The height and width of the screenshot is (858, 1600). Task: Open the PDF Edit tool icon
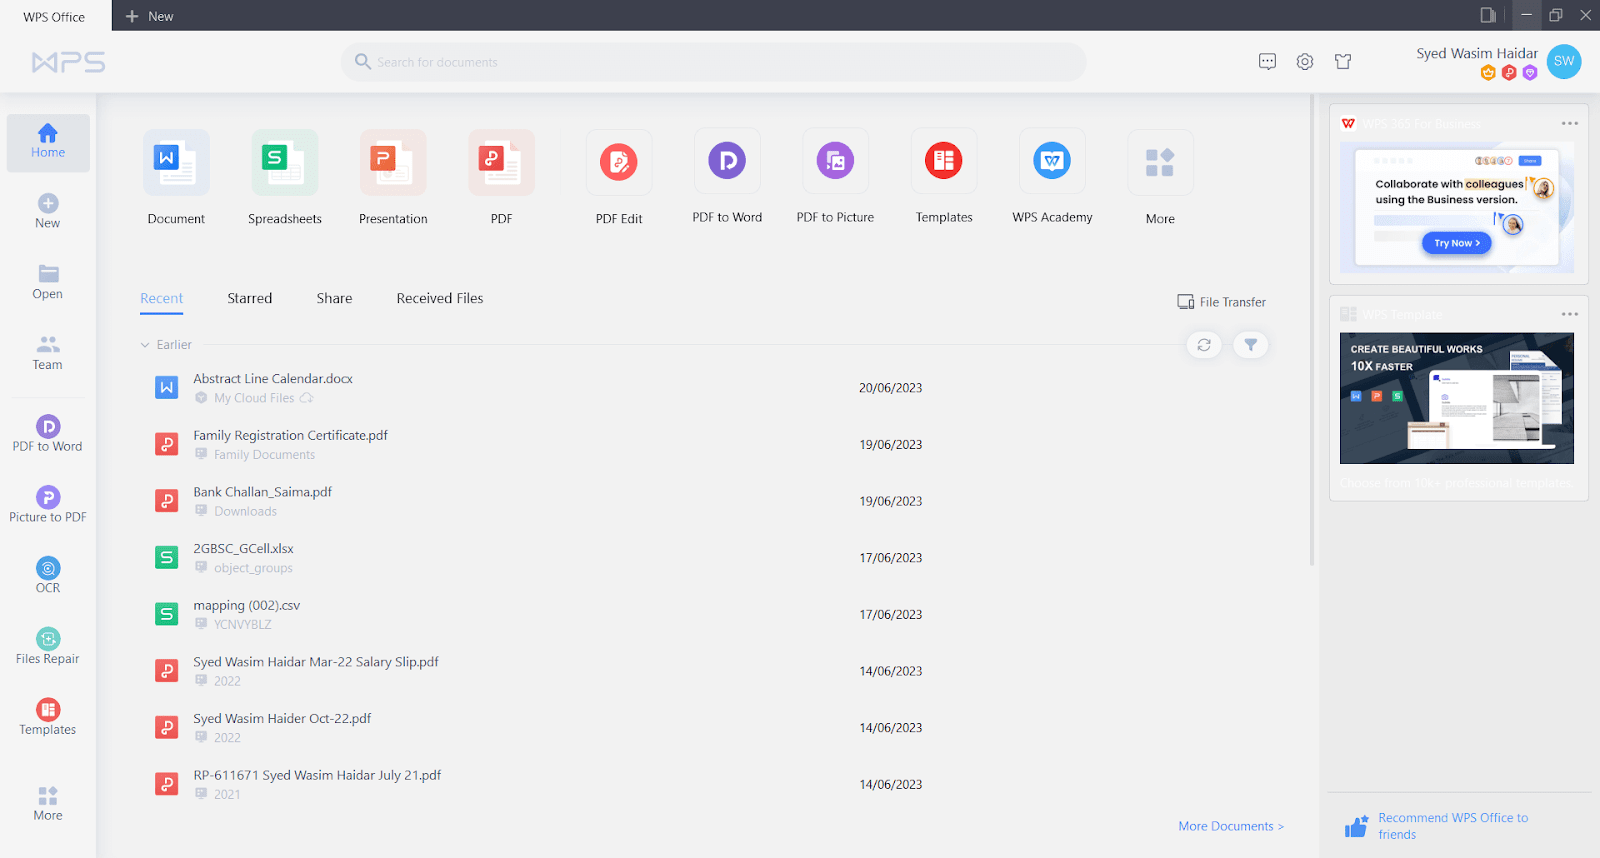(618, 163)
